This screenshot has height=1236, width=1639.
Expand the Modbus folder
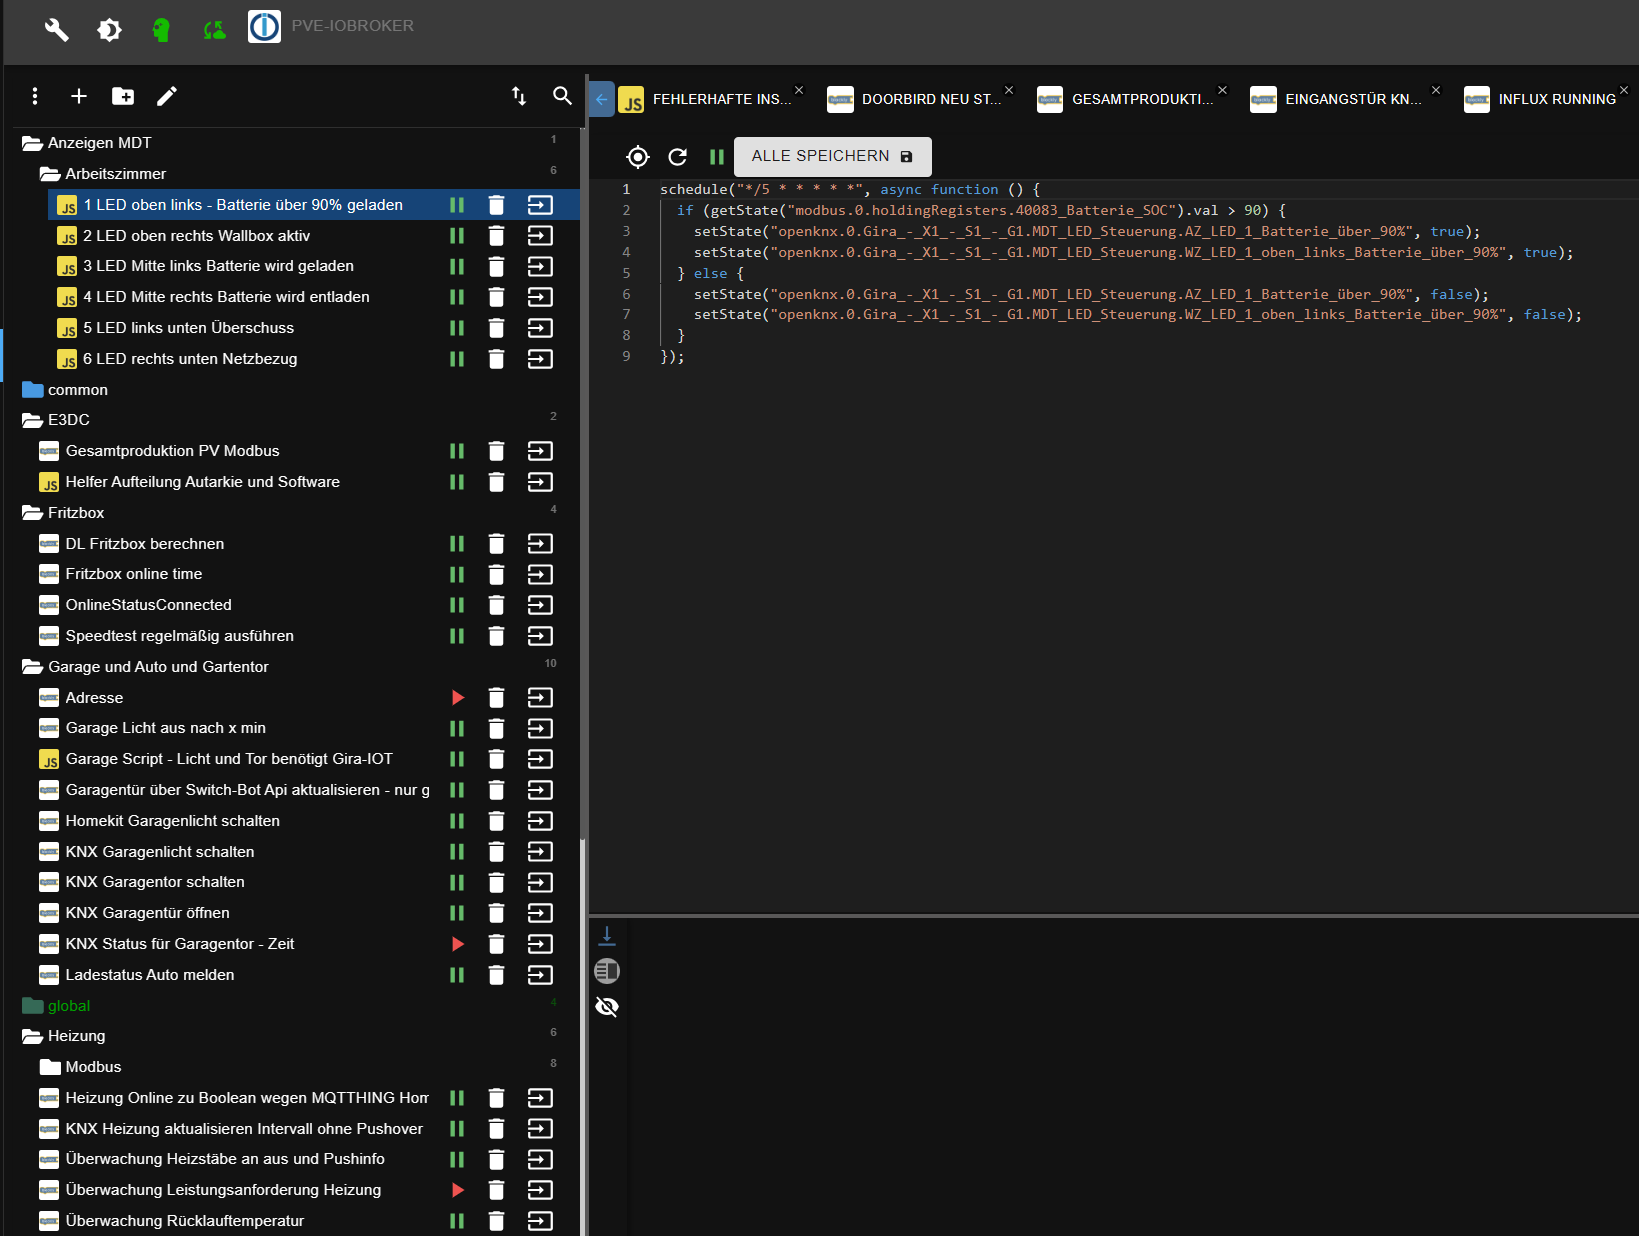(50, 1067)
